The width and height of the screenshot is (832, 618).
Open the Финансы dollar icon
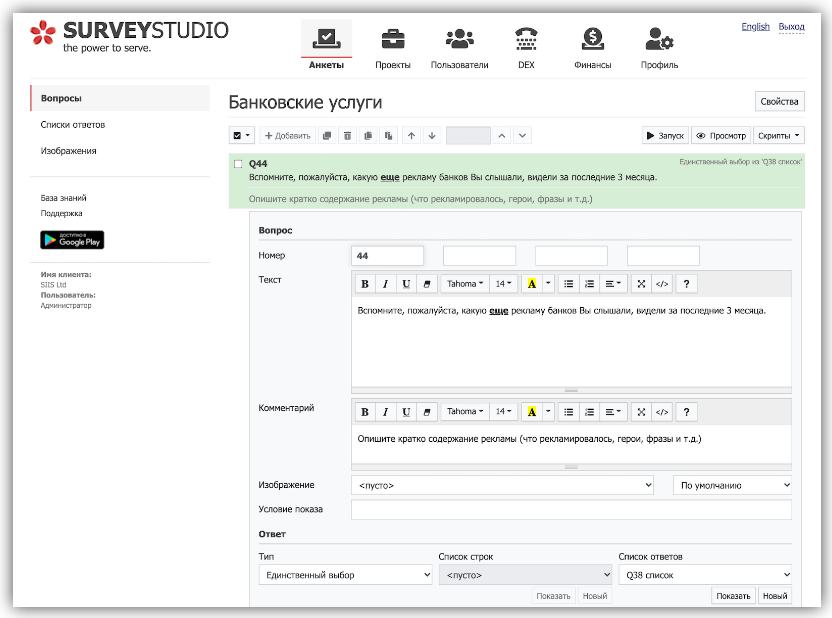click(593, 38)
